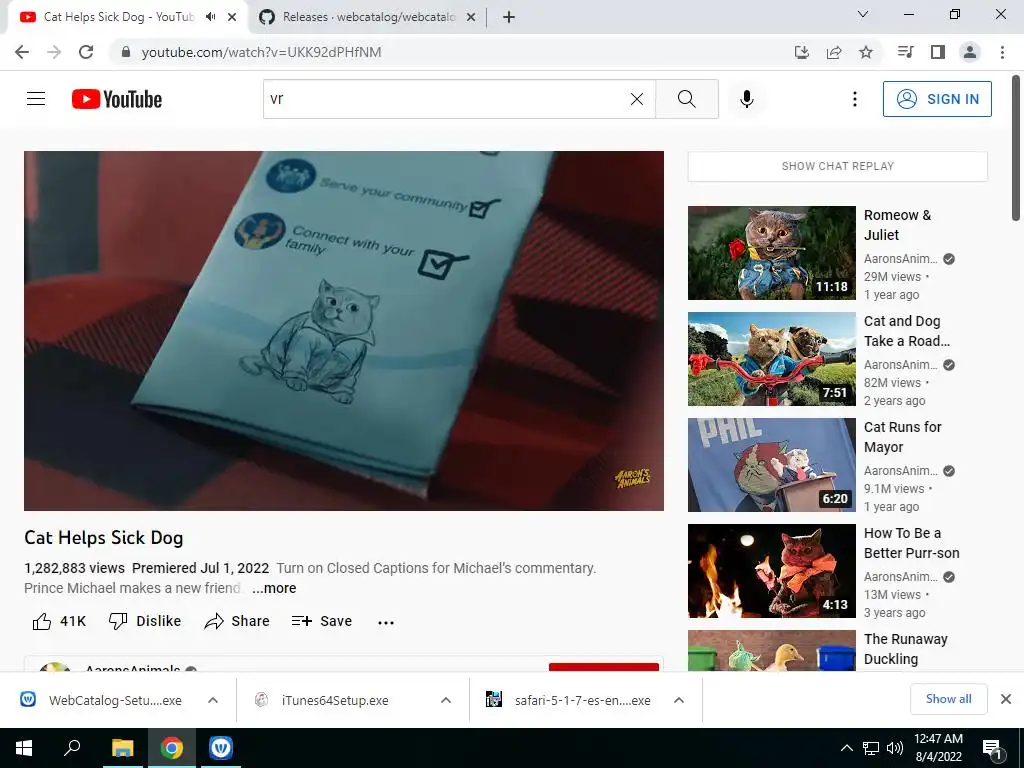Viewport: 1024px width, 768px height.
Task: Open a new browser tab
Action: [509, 17]
